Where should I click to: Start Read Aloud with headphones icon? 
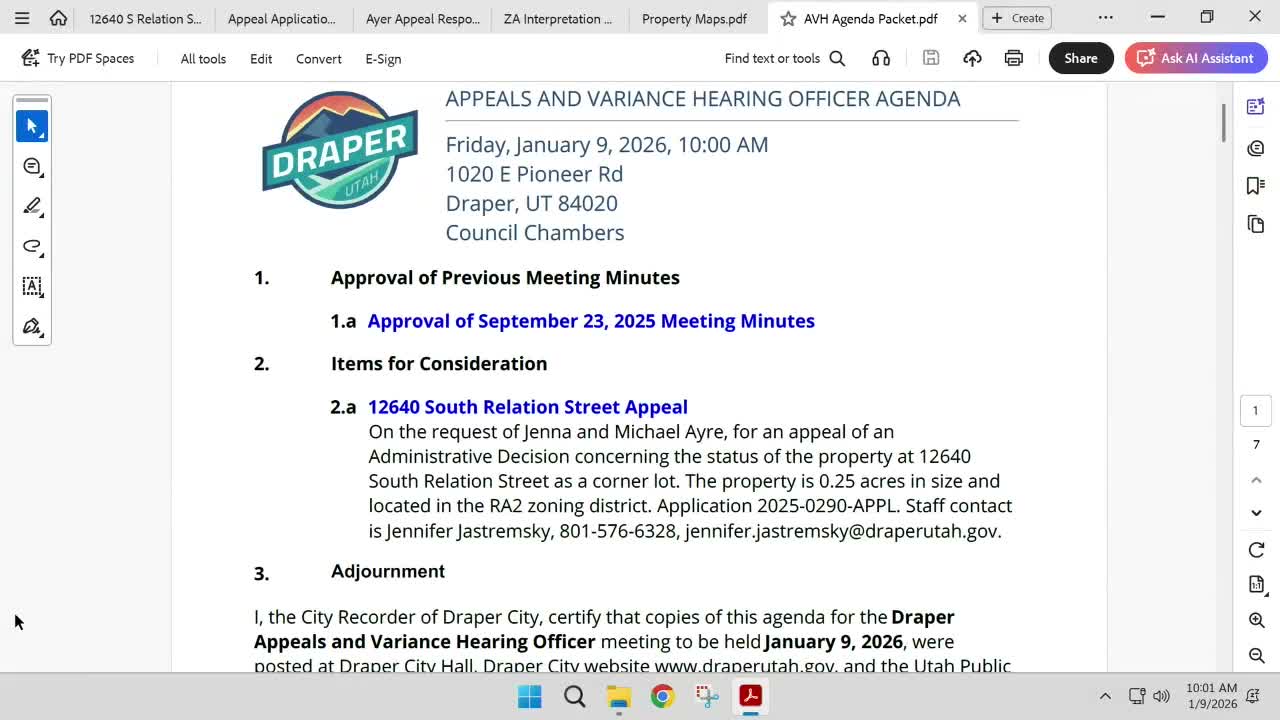pyautogui.click(x=881, y=58)
